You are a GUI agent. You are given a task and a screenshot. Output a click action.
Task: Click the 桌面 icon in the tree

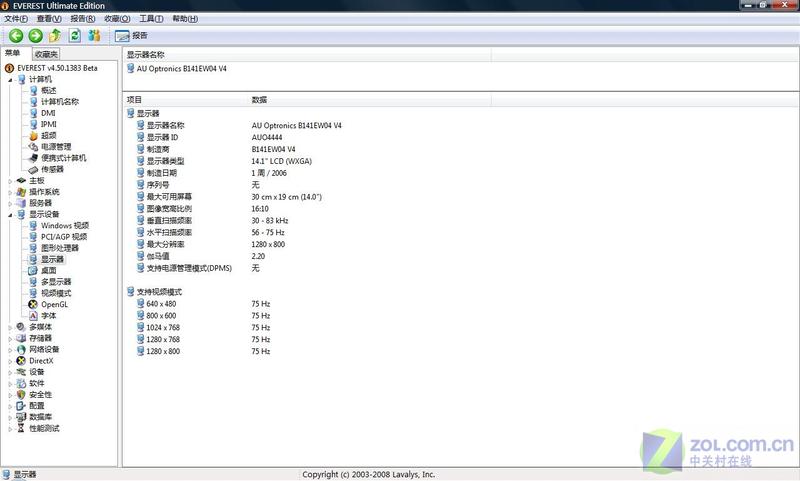(x=33, y=270)
